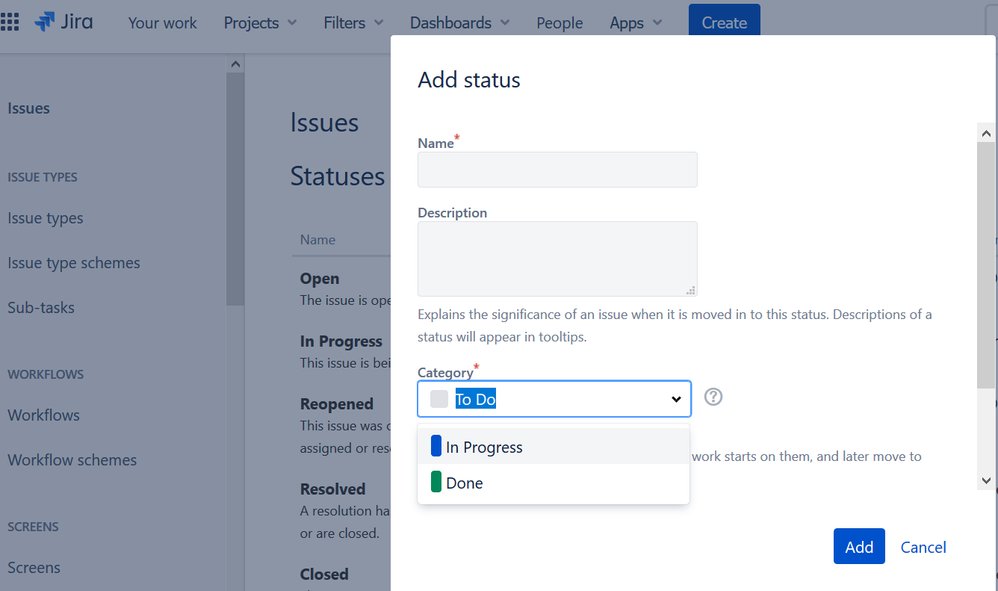998x591 pixels.
Task: Click the Description resize handle
Action: 691,290
